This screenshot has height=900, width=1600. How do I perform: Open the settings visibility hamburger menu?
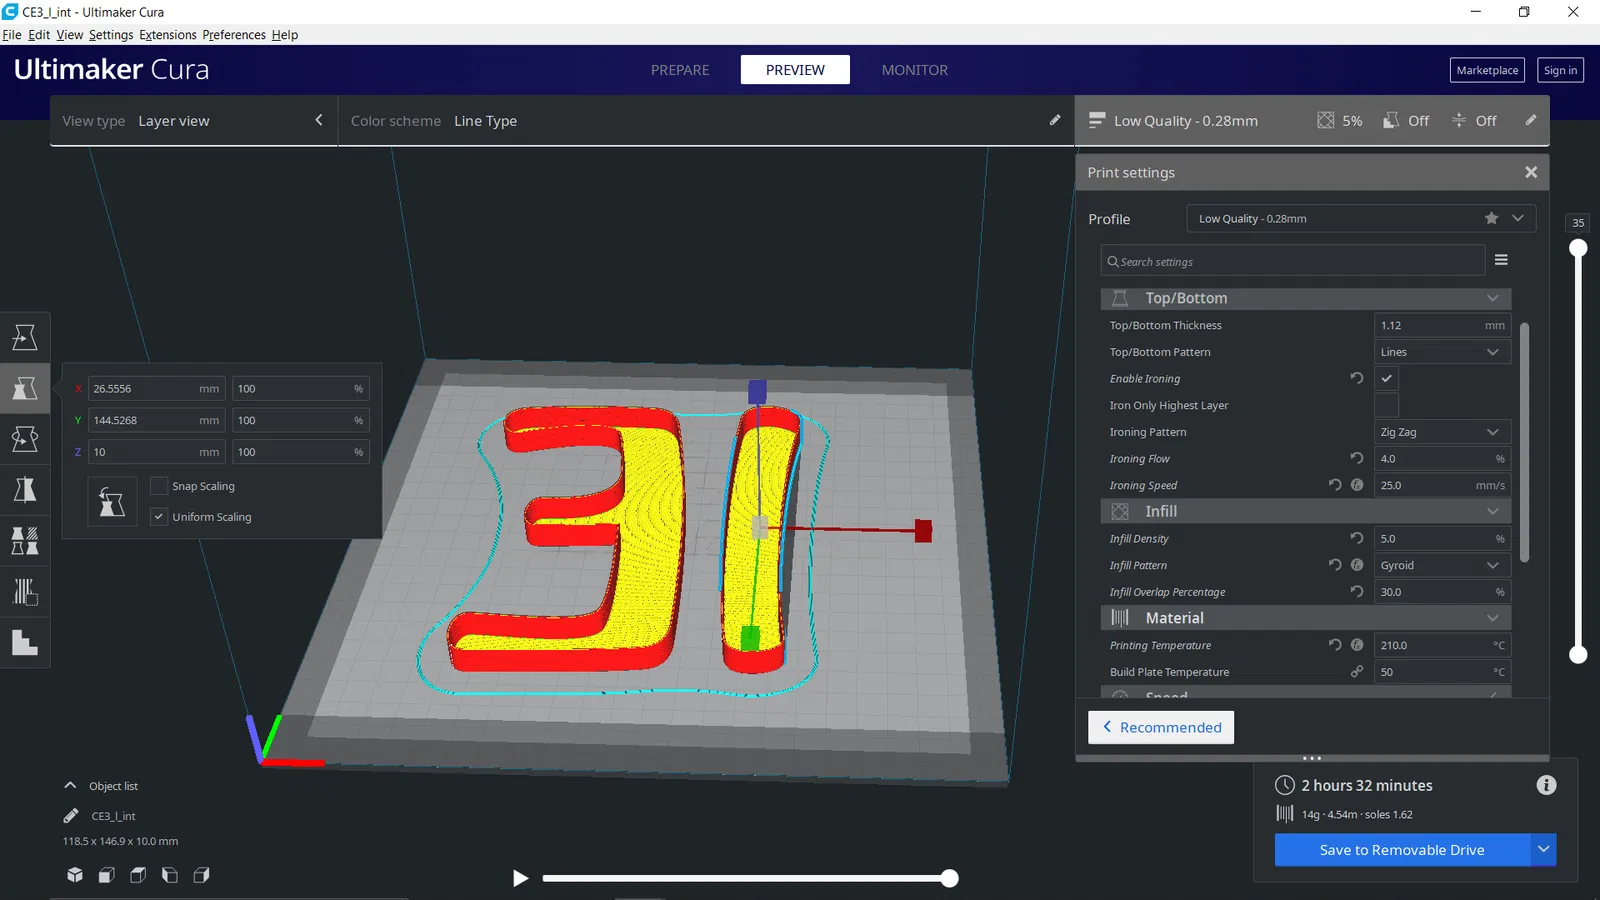pyautogui.click(x=1501, y=260)
